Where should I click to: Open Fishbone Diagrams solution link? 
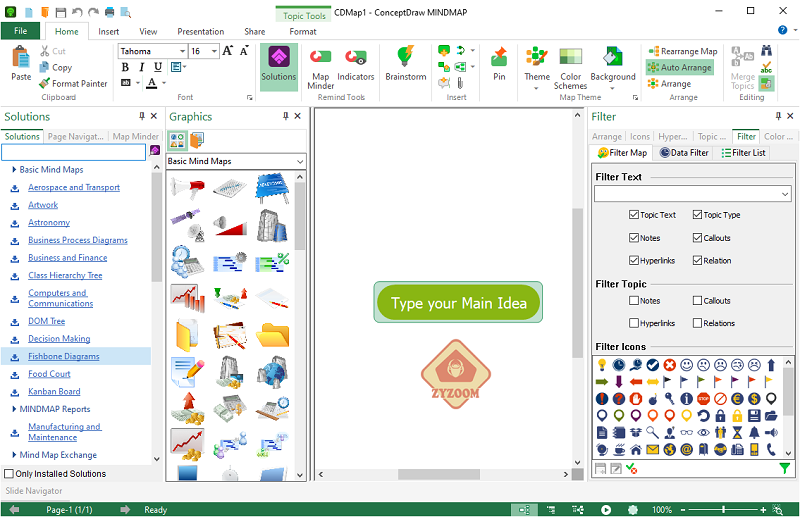pos(64,356)
